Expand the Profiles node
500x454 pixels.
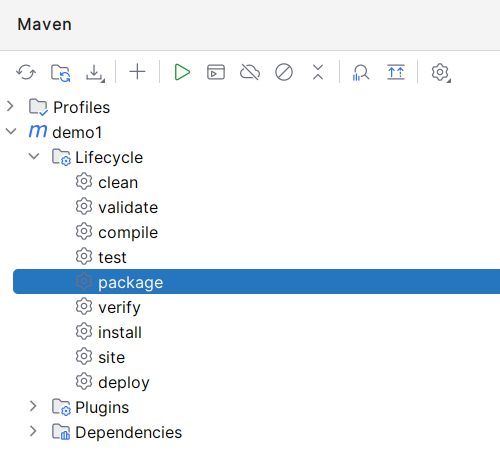[x=10, y=107]
